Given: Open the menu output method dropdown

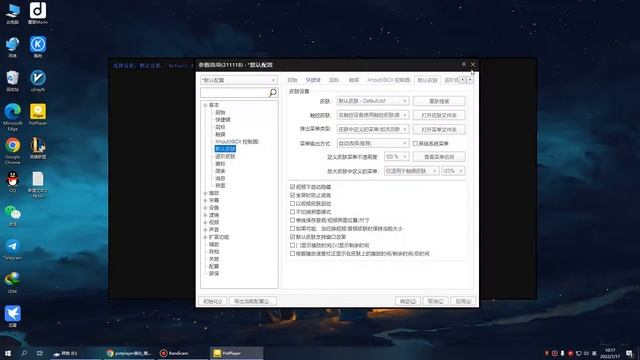Looking at the screenshot, I should (373, 143).
